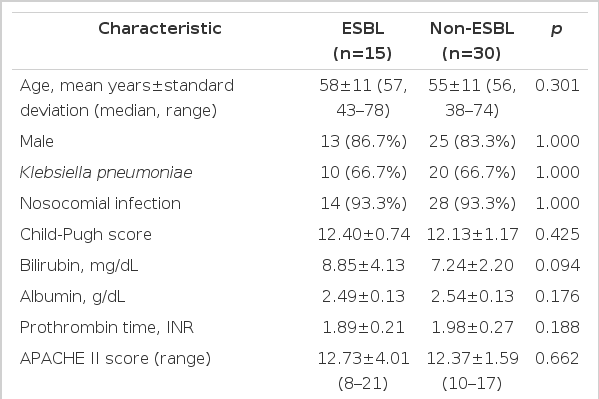Click the ESBL value 8.85±4.13
The width and height of the screenshot is (599, 399).
[363, 266]
